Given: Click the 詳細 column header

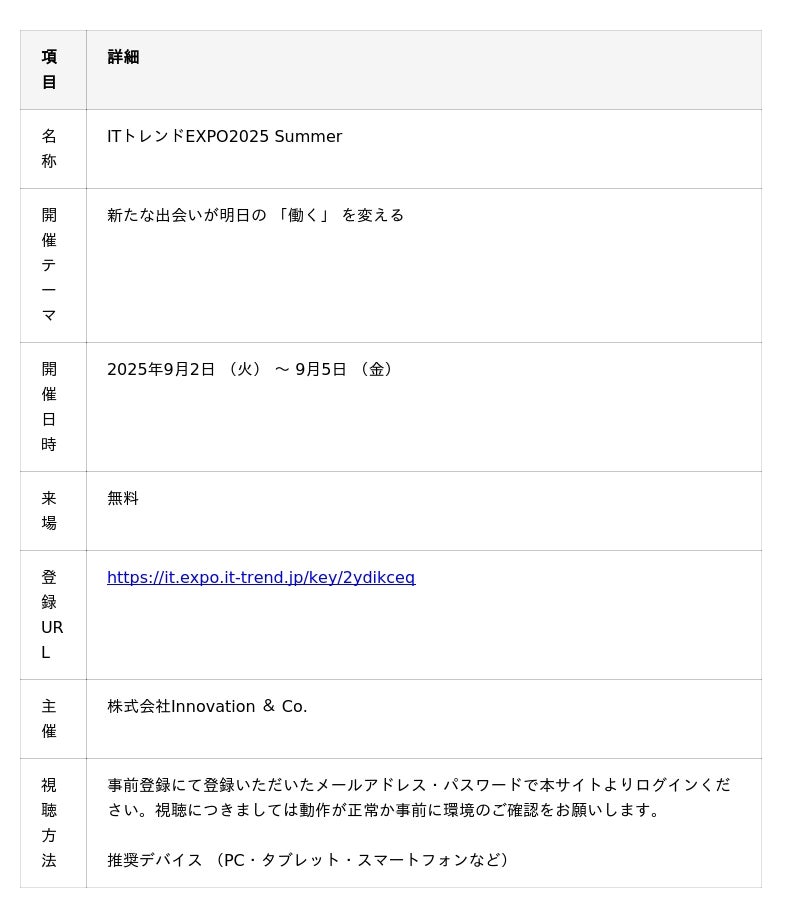Looking at the screenshot, I should point(124,58).
